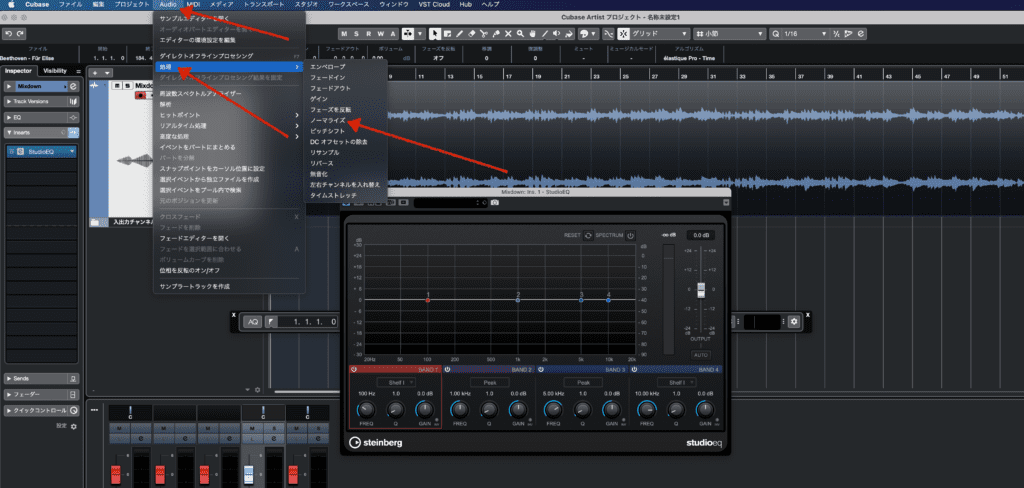1024x488 pixels.
Task: Toggle the global Write W automation button
Action: (381, 33)
